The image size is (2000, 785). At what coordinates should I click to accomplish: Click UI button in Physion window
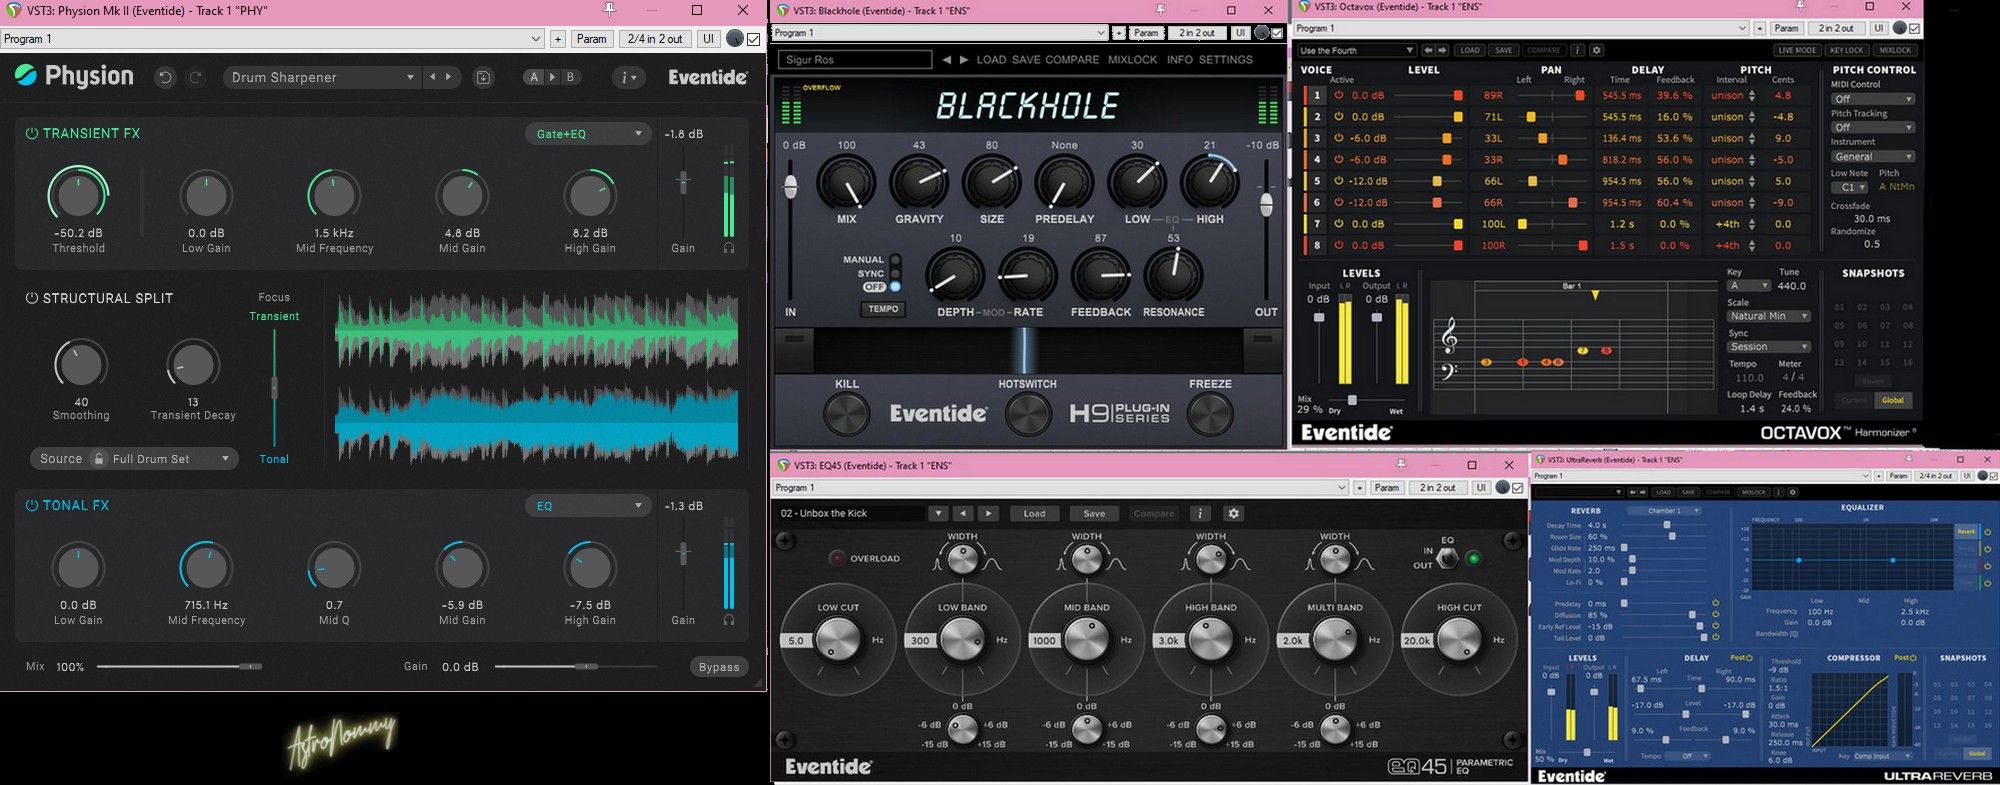(708, 39)
